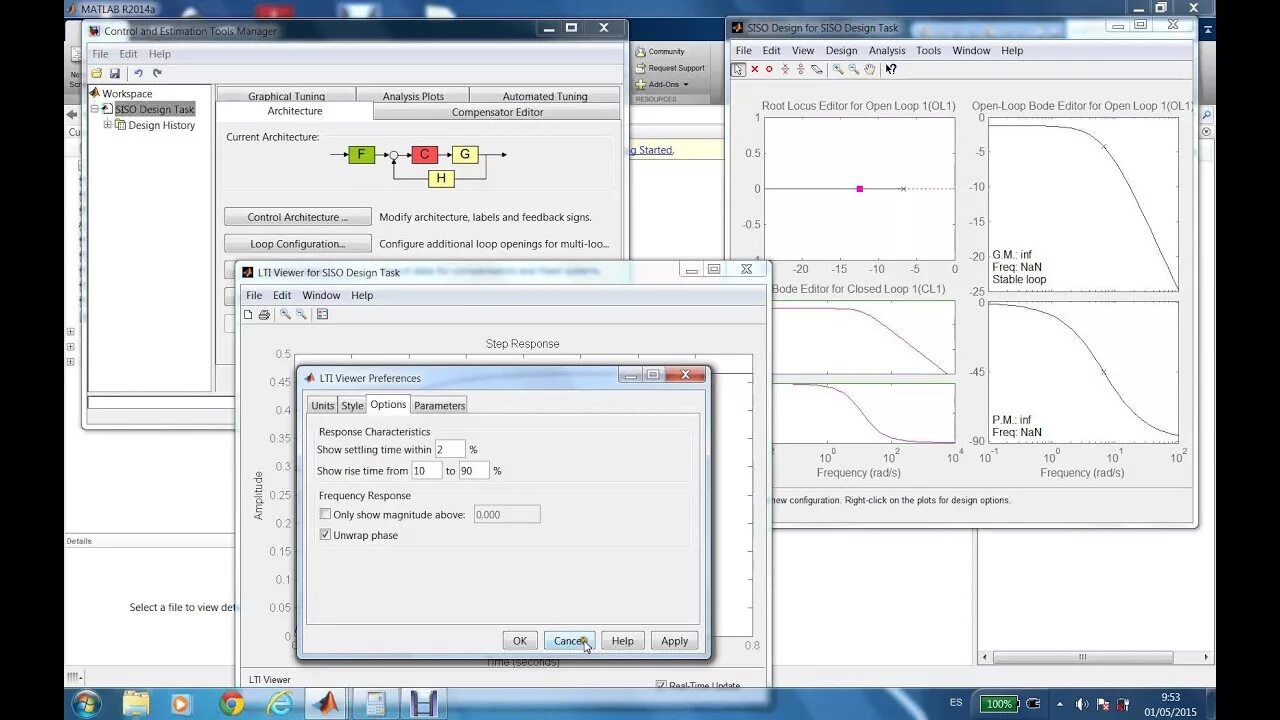Zoom in icon in LTI Viewer toolbar
Image resolution: width=1280 pixels, height=720 pixels.
click(285, 314)
